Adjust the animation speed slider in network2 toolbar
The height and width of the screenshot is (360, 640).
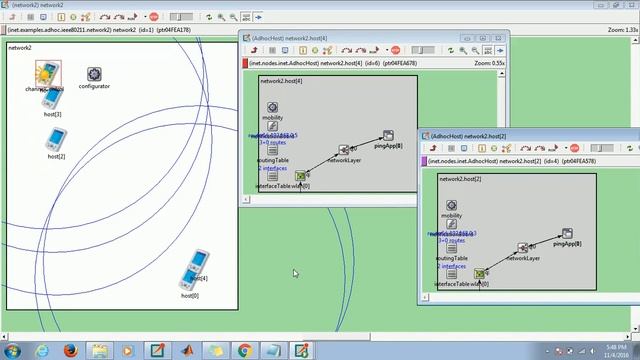181,17
